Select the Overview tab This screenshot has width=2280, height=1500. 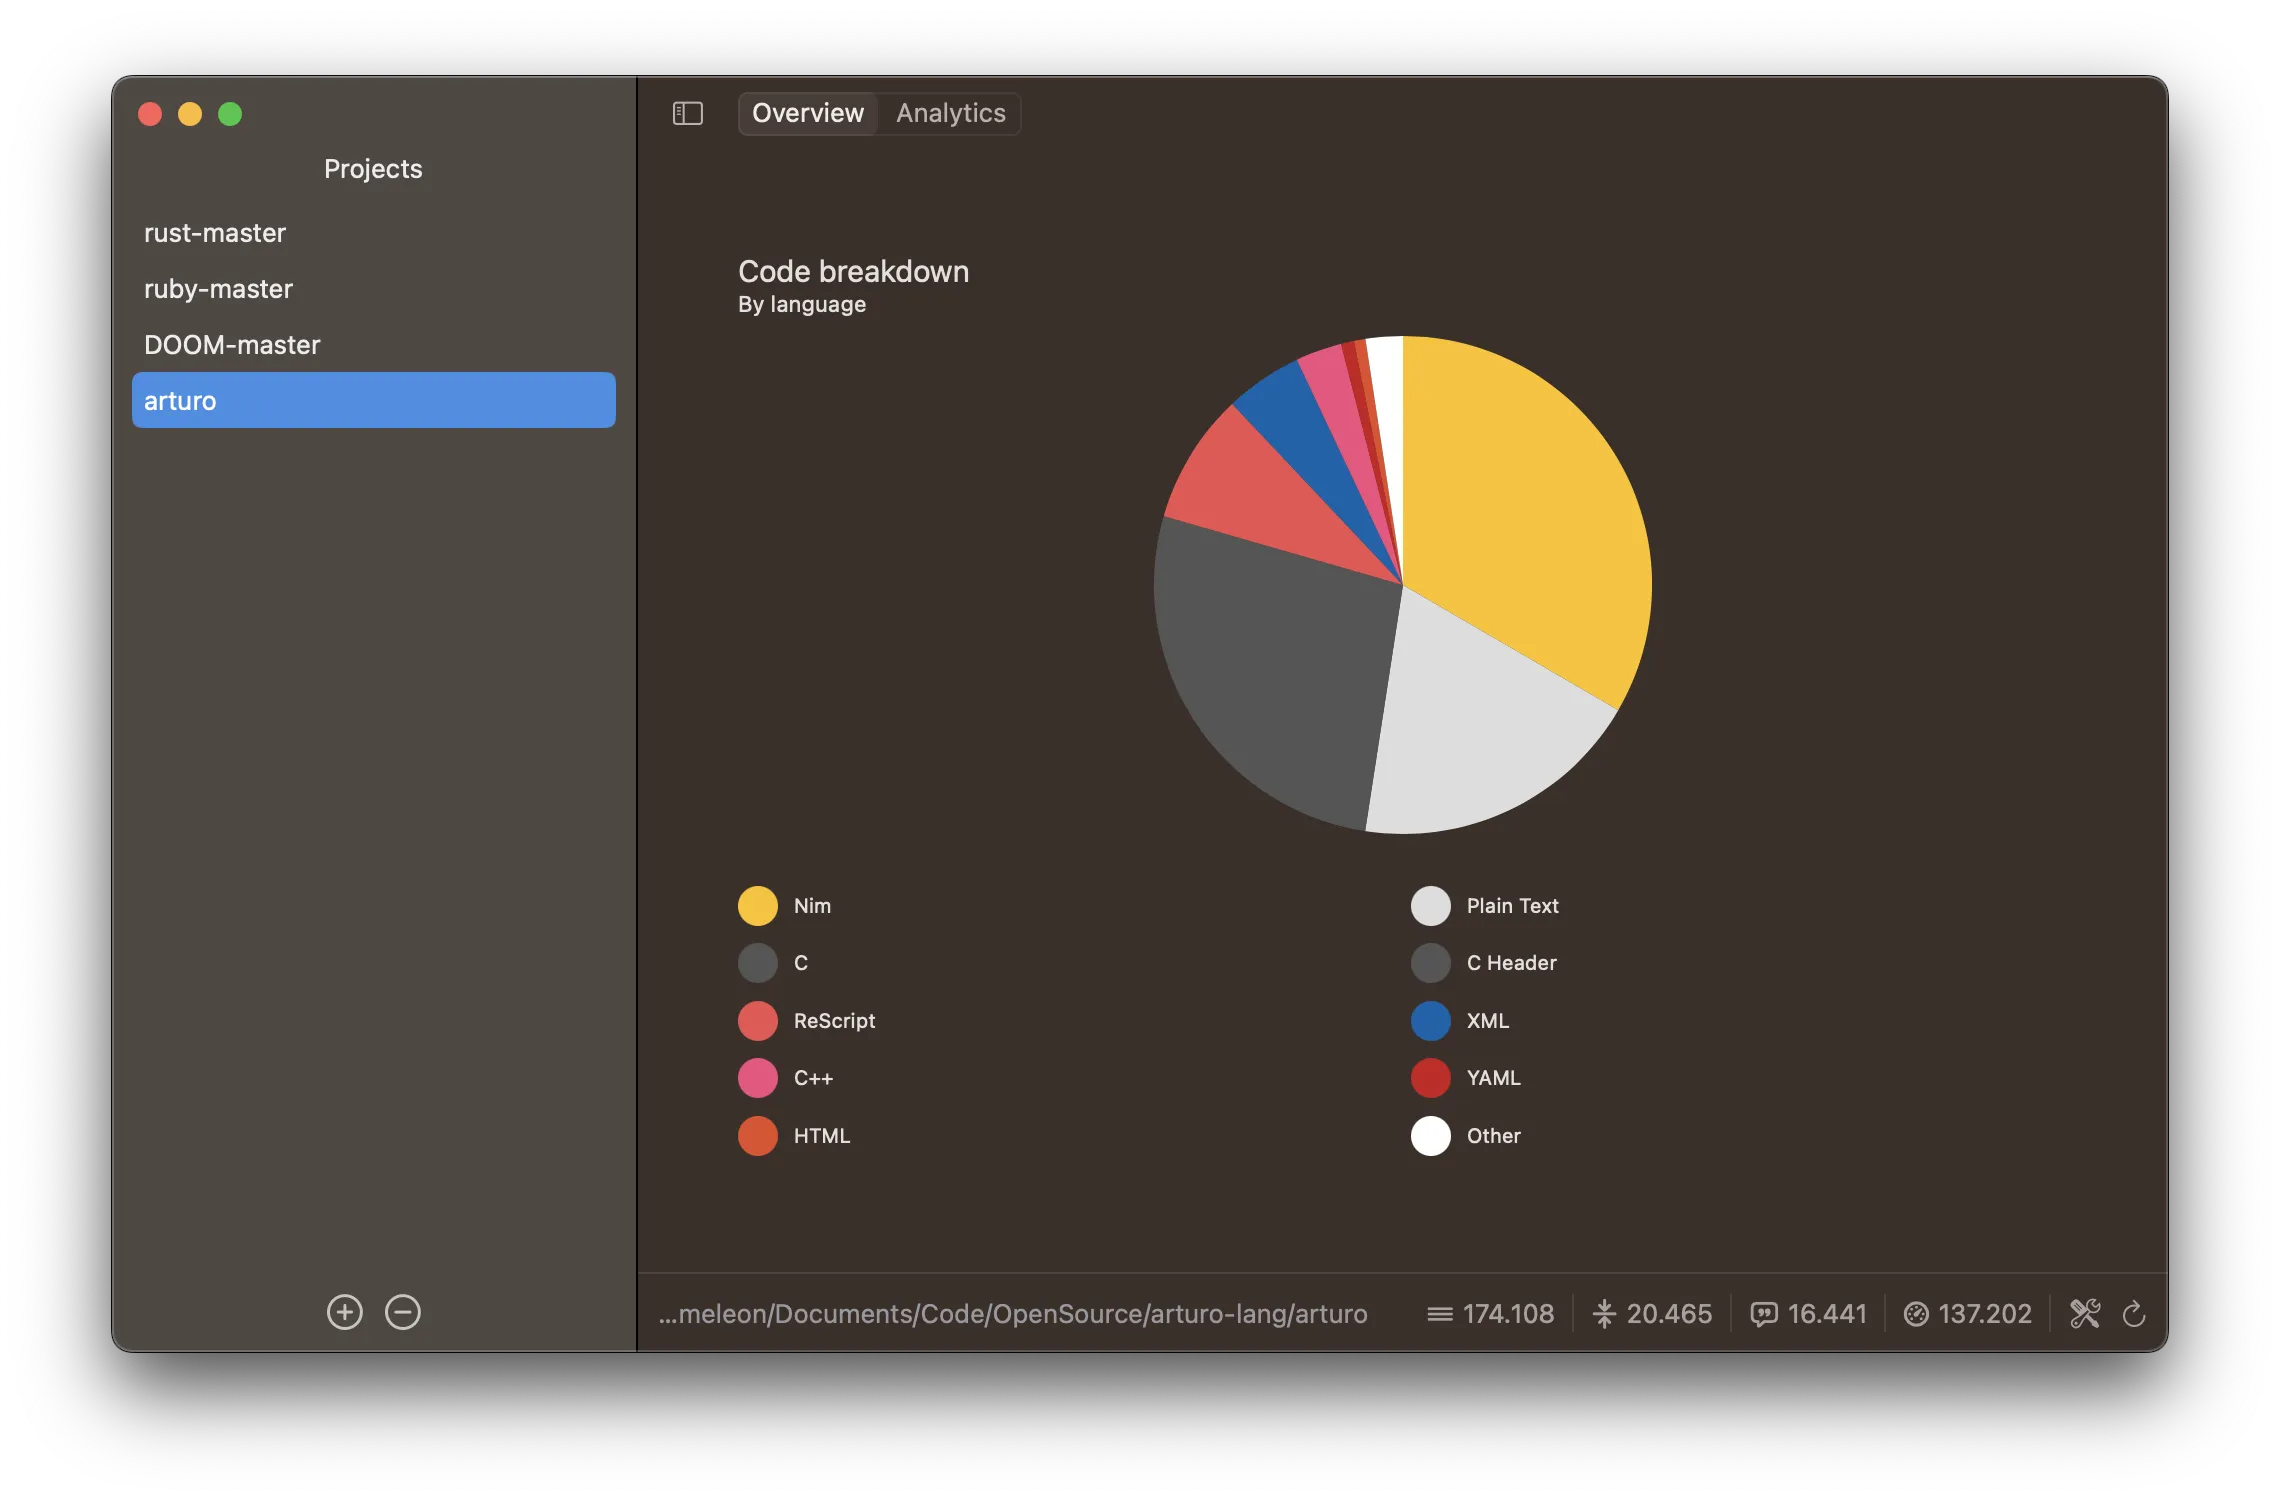point(808,113)
